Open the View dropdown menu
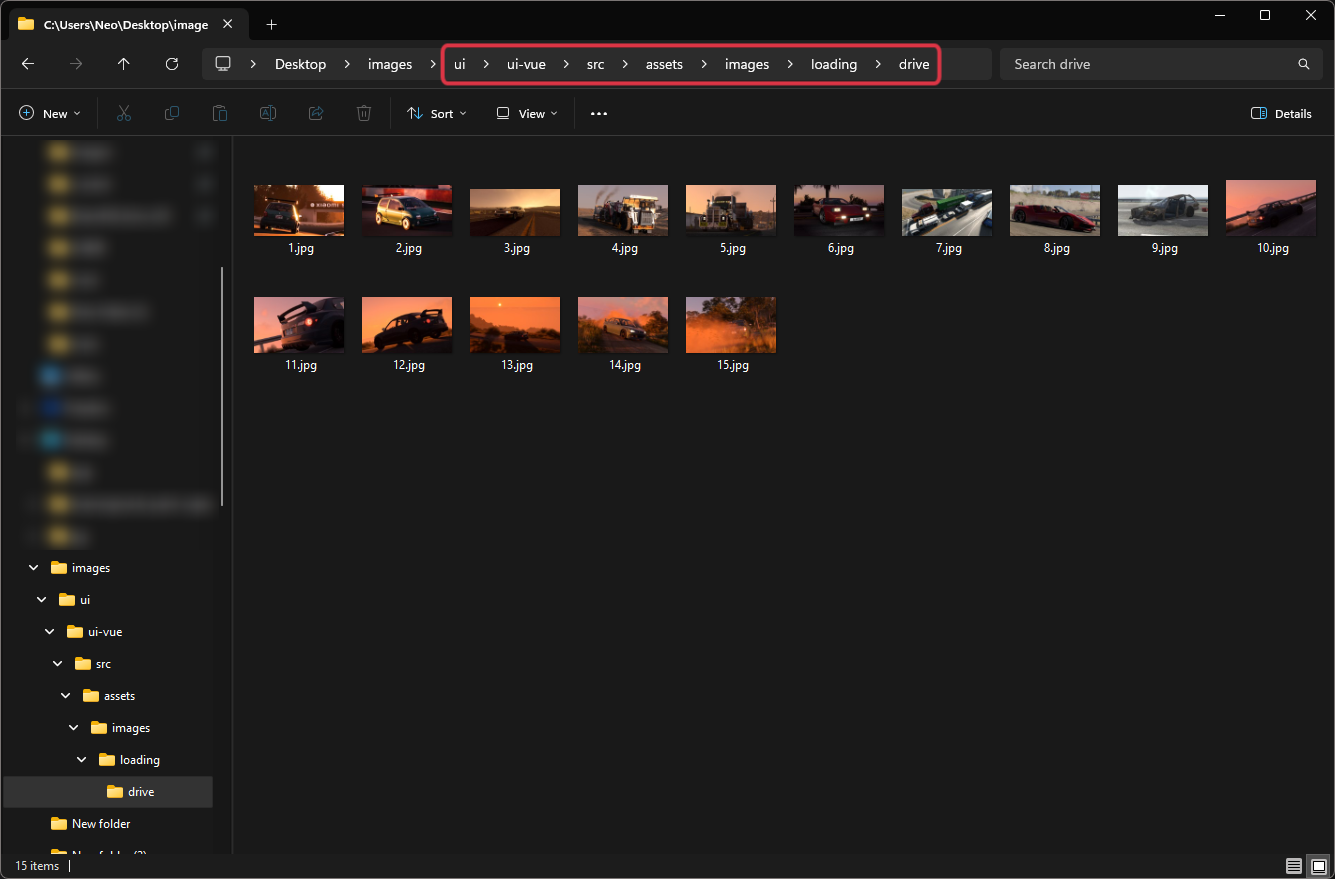Screen dimensions: 1335x879 tap(528, 114)
